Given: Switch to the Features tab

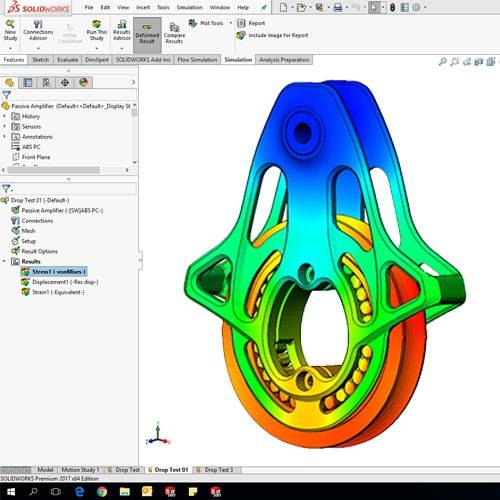Looking at the screenshot, I should point(14,60).
